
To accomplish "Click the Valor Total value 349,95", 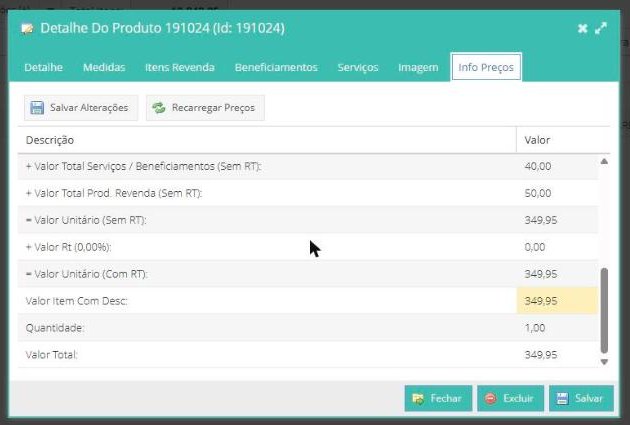I will [541, 355].
